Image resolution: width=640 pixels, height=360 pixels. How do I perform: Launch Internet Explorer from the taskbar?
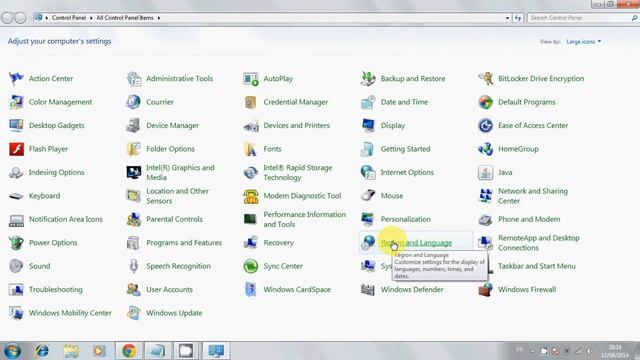[x=42, y=351]
